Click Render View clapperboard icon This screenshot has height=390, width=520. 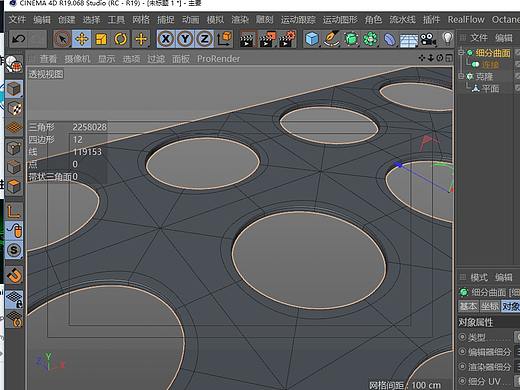coord(247,39)
